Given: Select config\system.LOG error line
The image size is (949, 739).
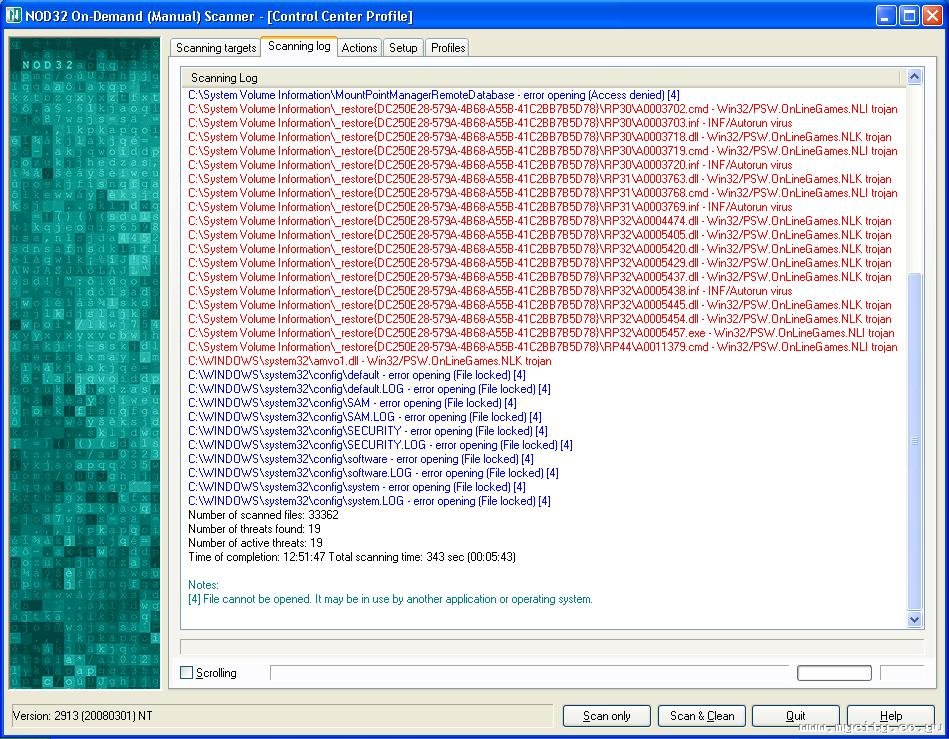Looking at the screenshot, I should click(x=369, y=501).
